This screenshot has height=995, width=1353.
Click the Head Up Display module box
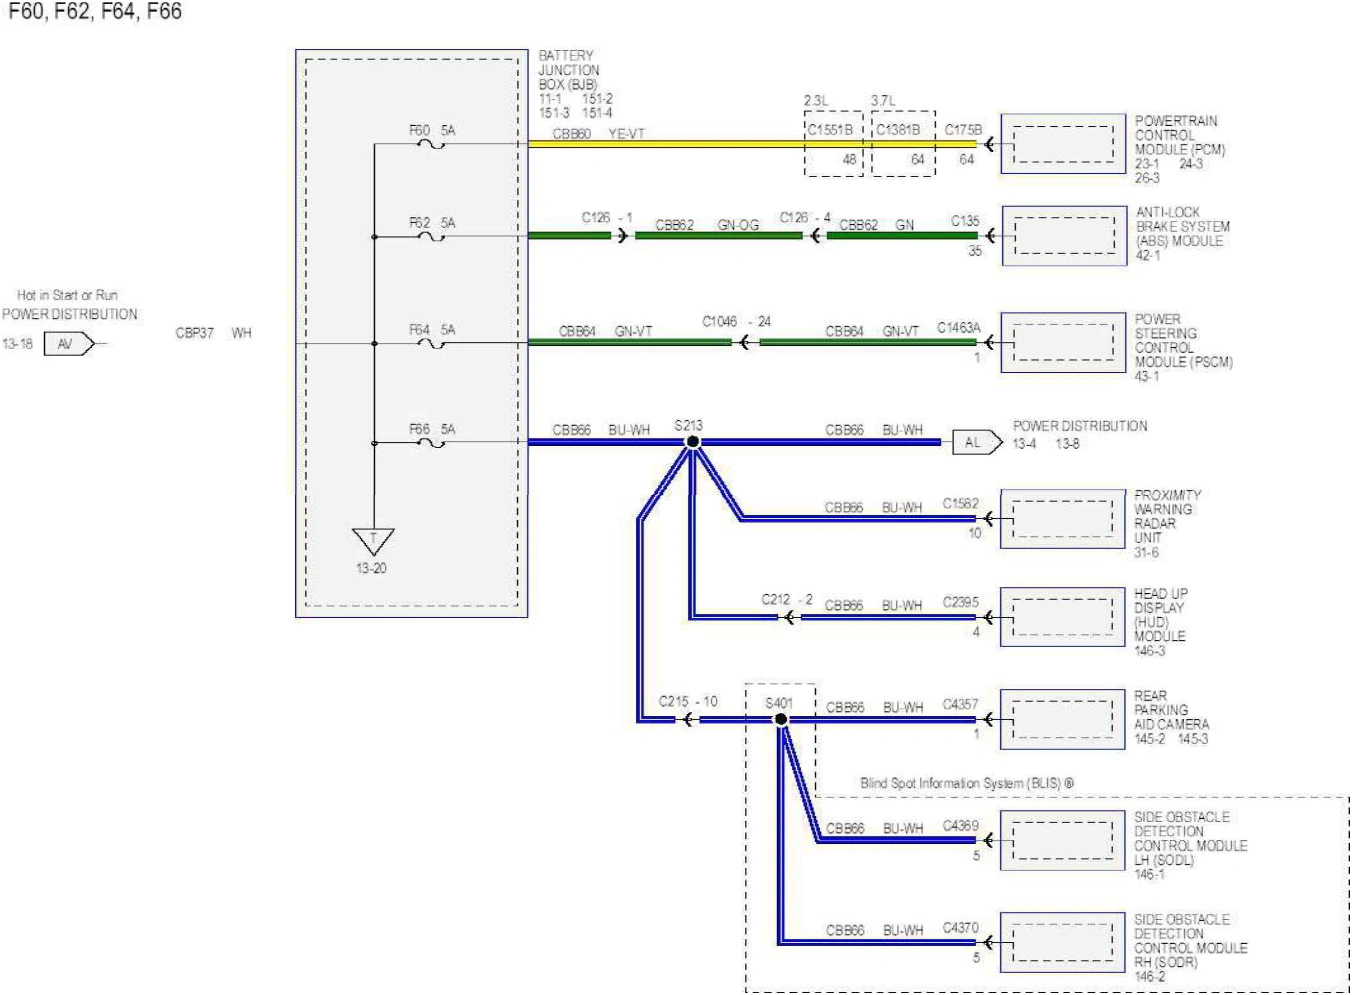1063,617
